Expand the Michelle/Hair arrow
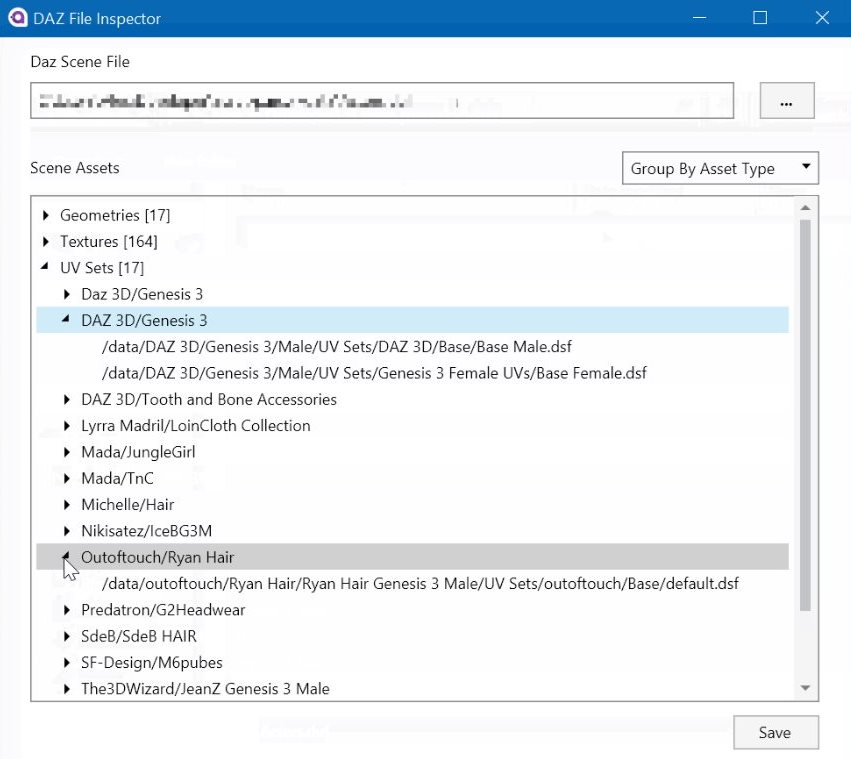 [67, 504]
